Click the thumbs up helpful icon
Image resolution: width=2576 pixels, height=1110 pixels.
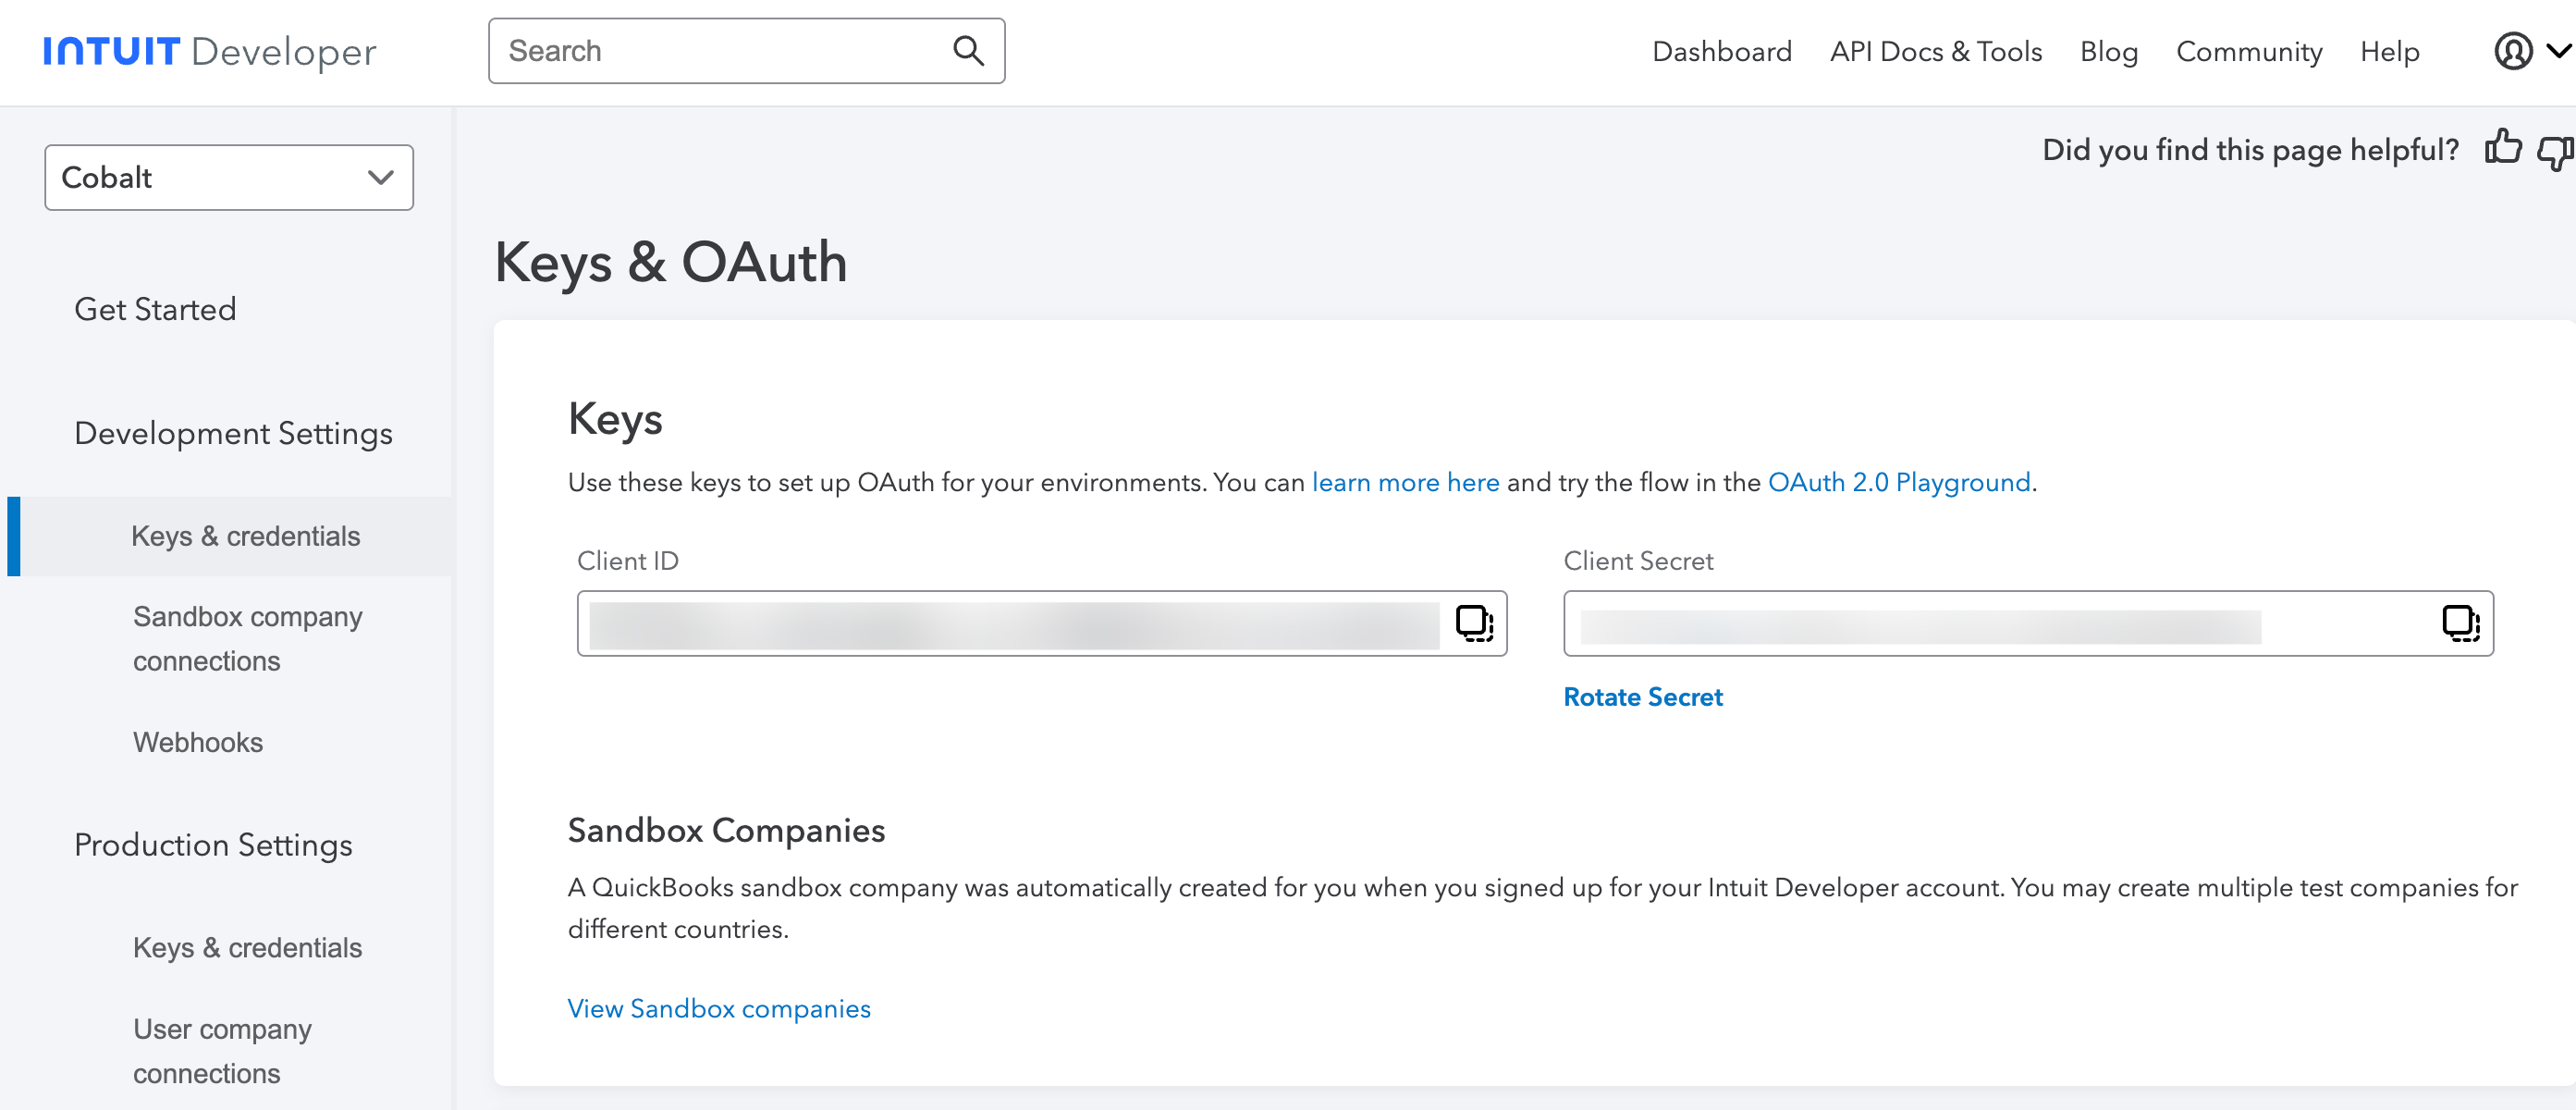coord(2502,149)
